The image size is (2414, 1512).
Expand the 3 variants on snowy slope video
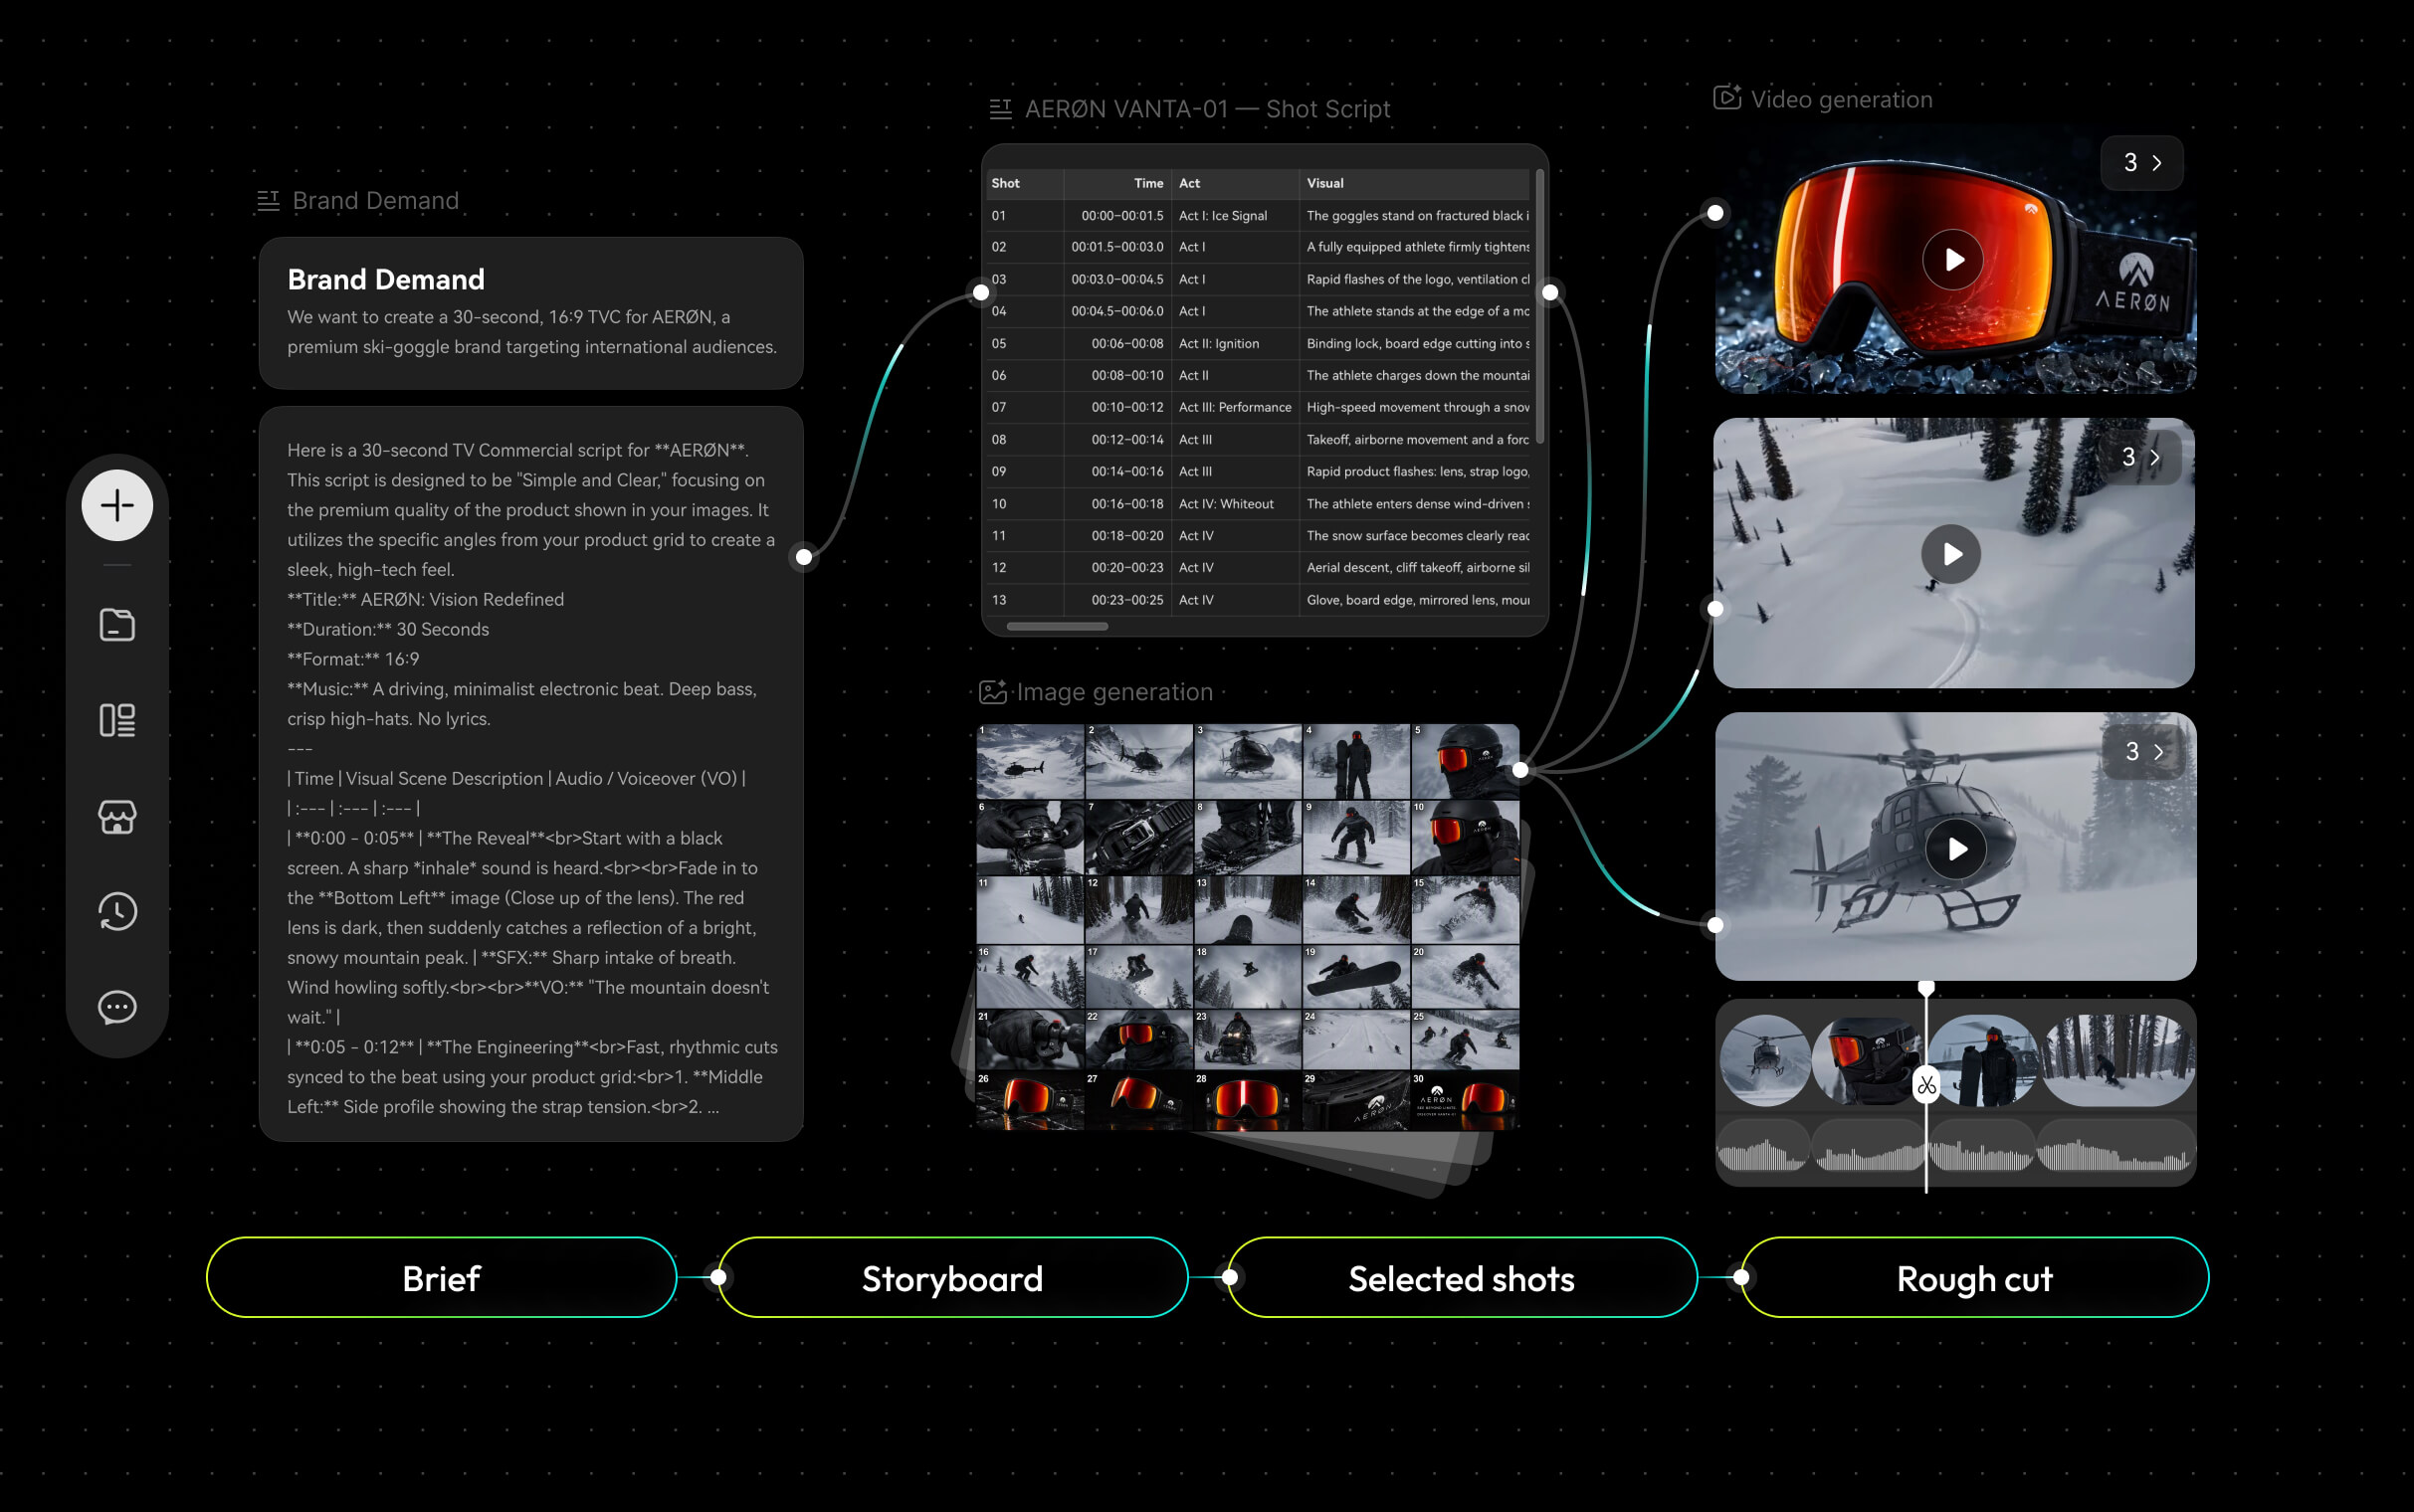(x=2140, y=457)
